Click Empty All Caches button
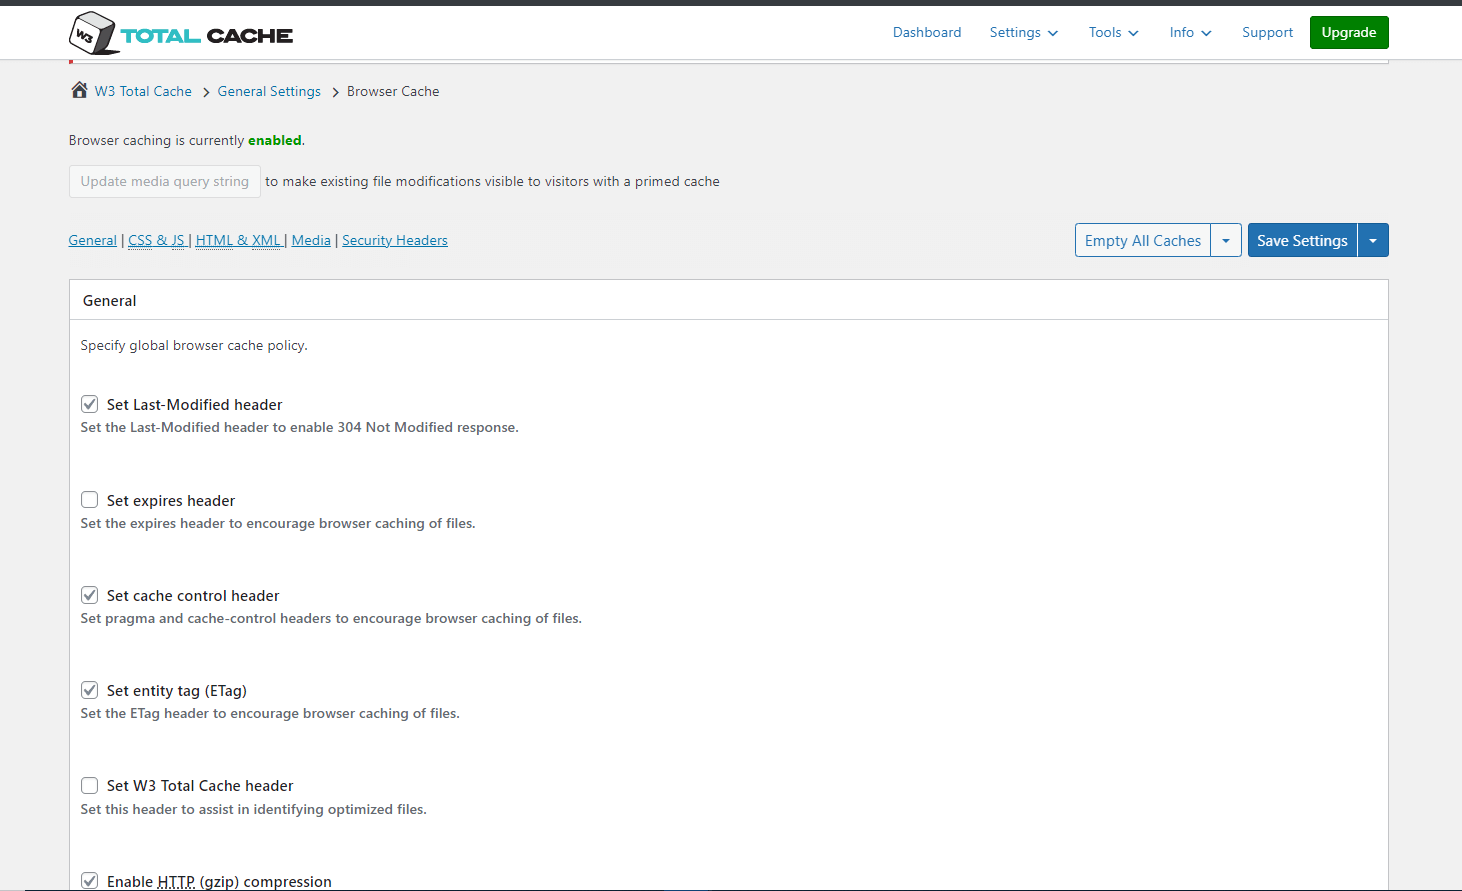 click(1143, 240)
